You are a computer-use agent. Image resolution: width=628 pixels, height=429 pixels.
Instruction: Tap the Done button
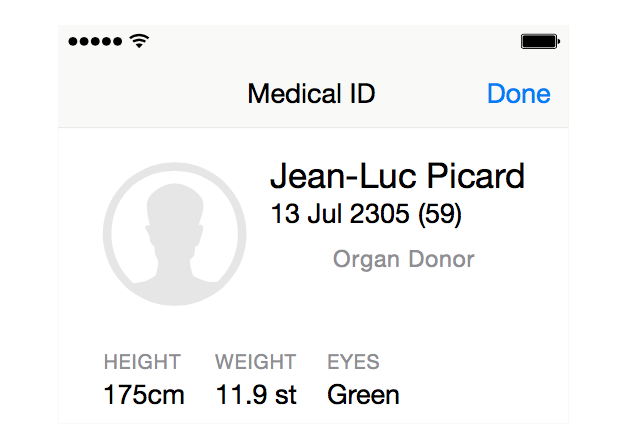click(519, 94)
